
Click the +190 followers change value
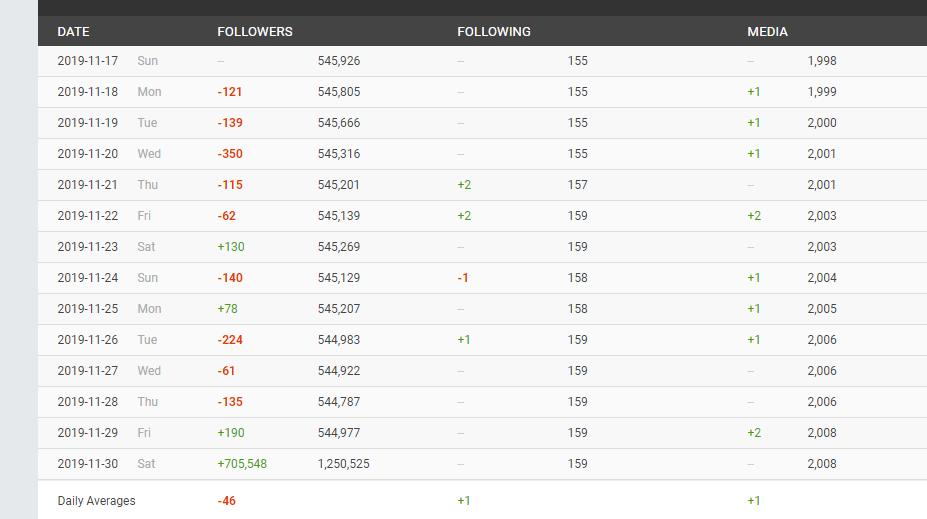(231, 433)
